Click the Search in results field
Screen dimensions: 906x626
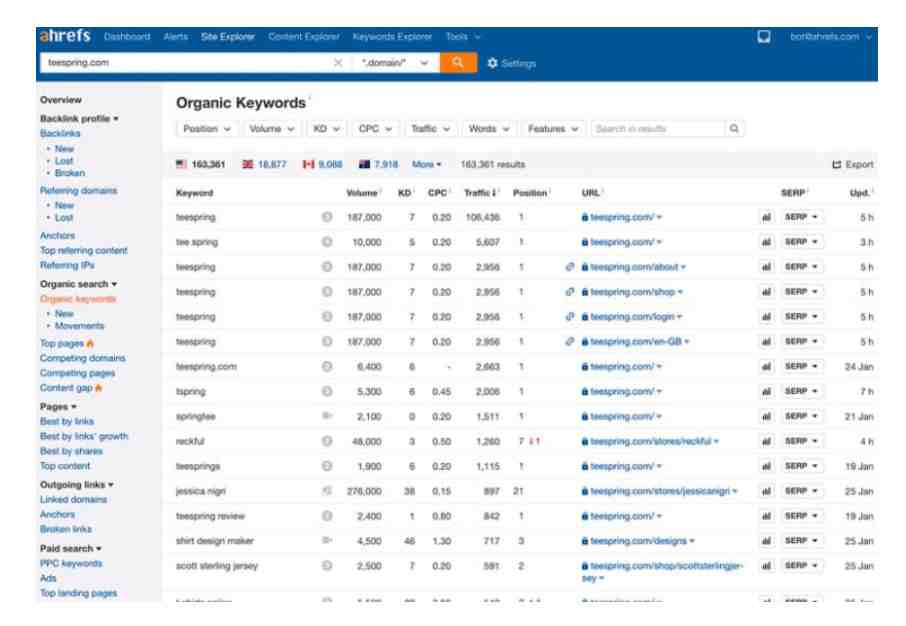pos(658,128)
